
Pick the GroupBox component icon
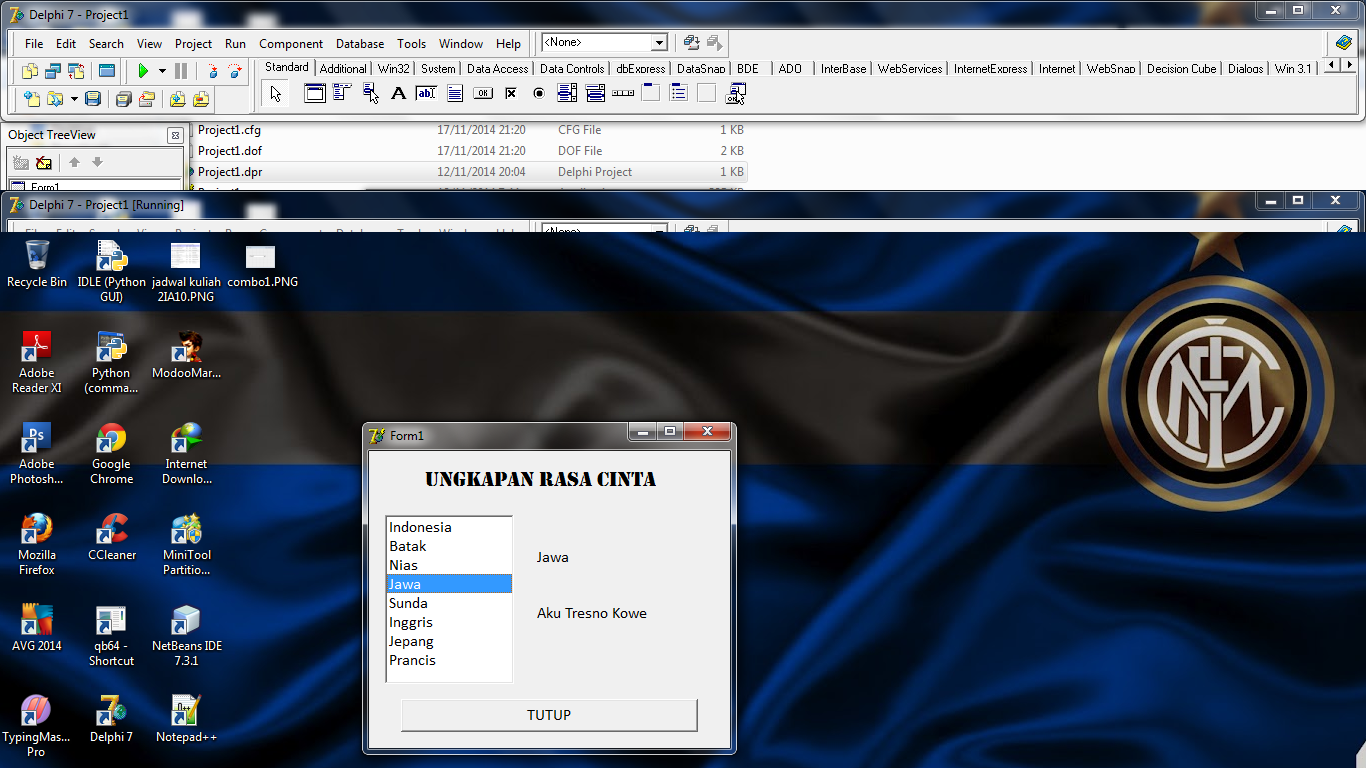[x=651, y=93]
